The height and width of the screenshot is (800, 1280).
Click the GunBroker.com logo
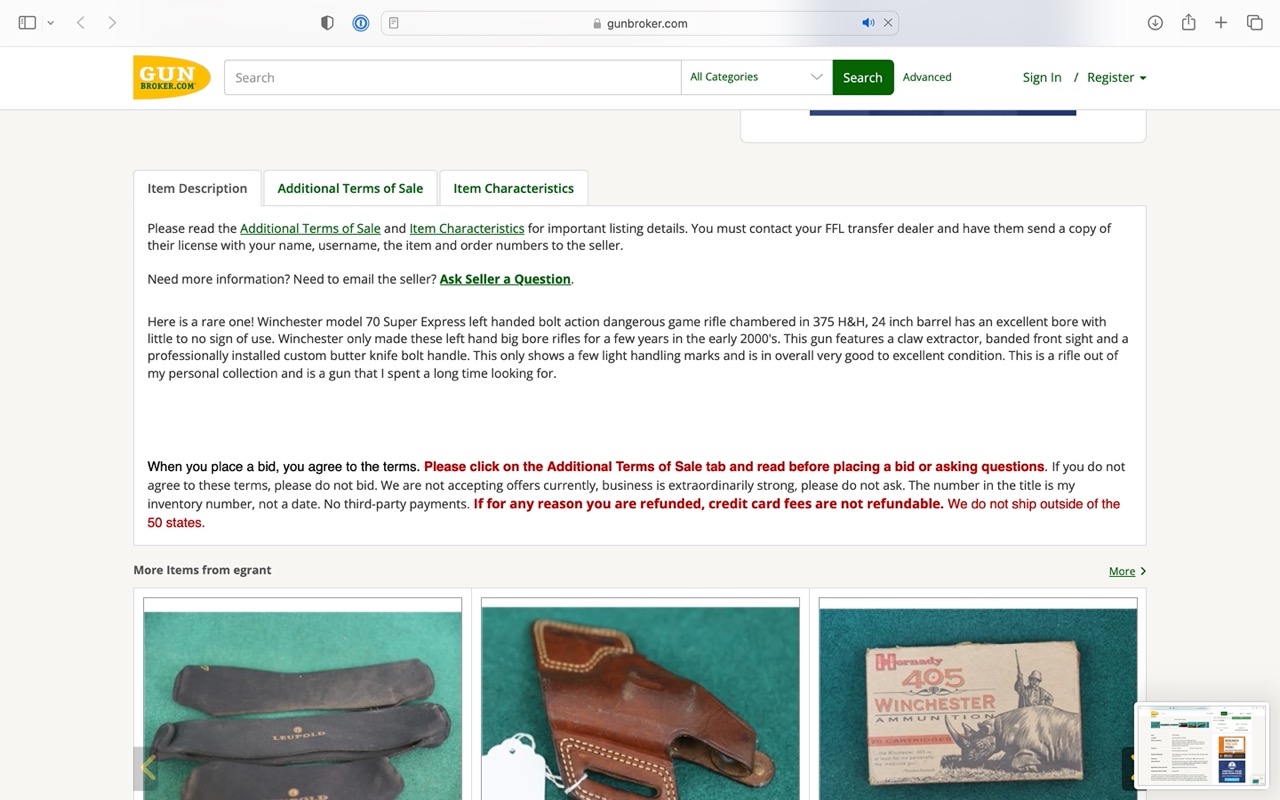pyautogui.click(x=171, y=77)
